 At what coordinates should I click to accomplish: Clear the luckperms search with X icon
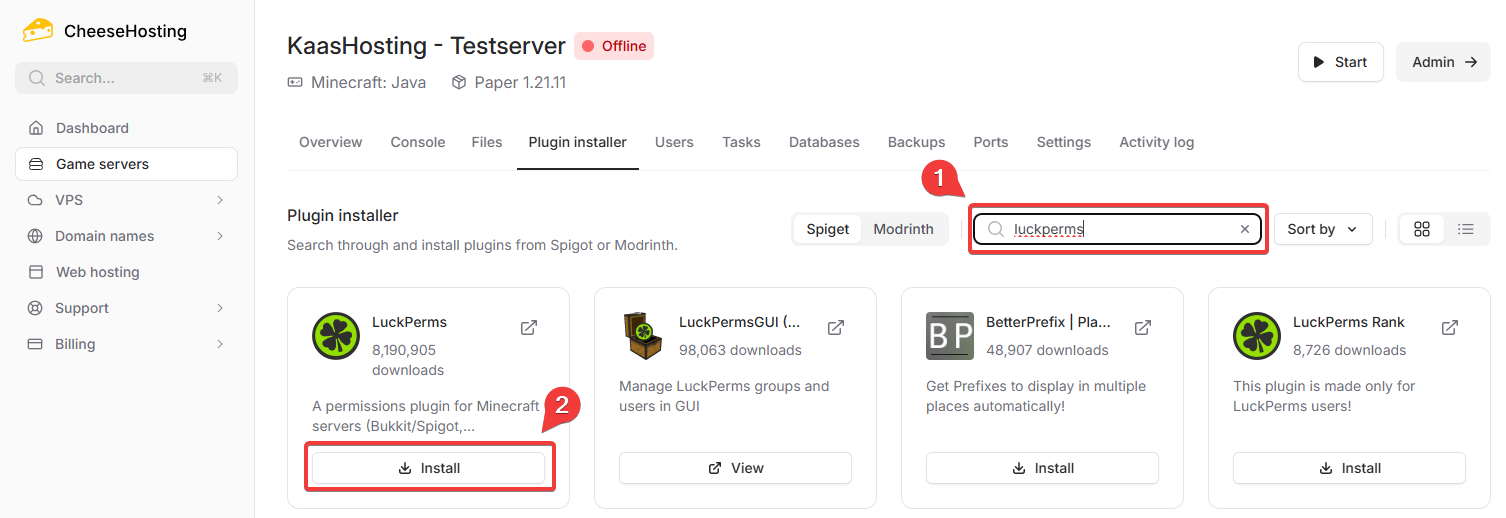point(1245,229)
